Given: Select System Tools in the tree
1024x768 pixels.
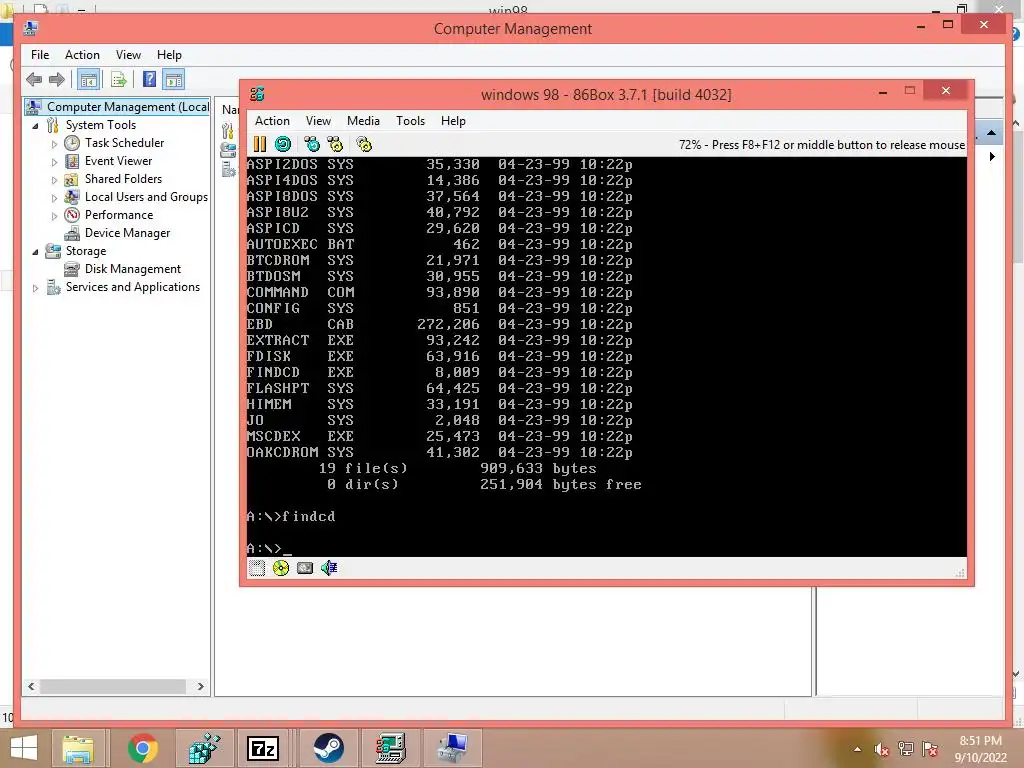Looking at the screenshot, I should tap(101, 125).
